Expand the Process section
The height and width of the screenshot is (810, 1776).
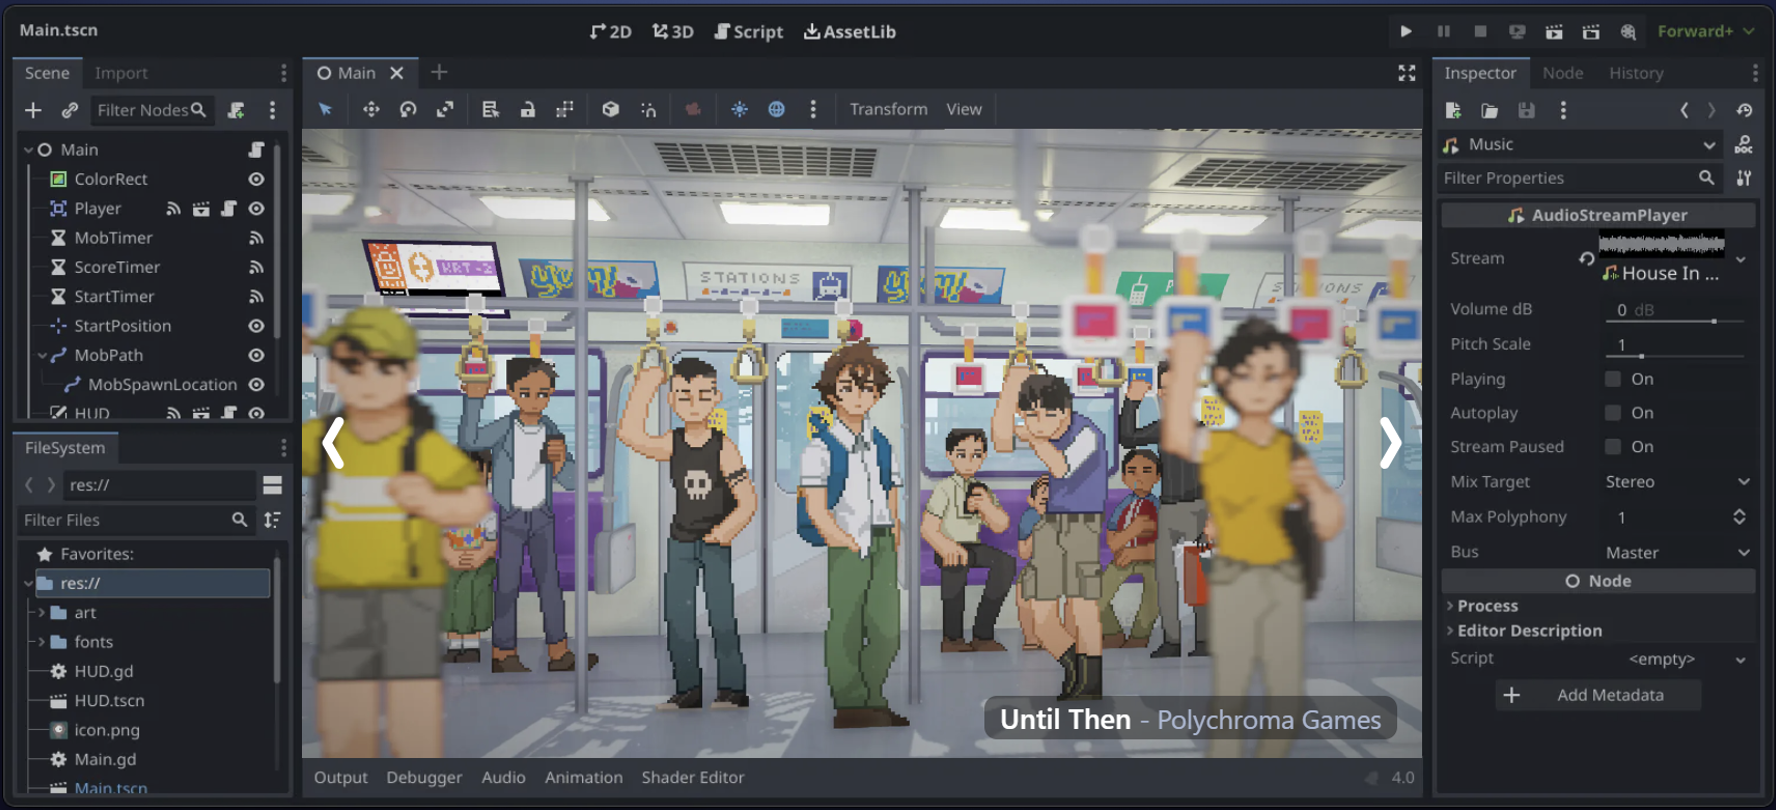1487,606
